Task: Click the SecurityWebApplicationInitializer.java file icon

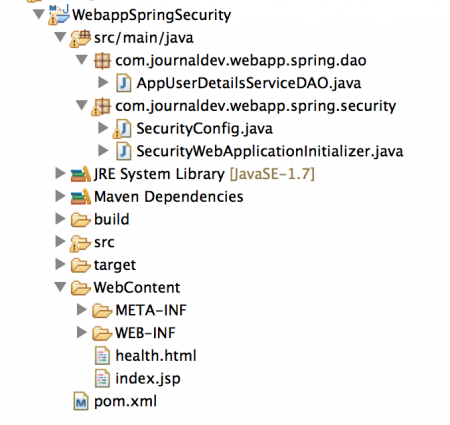Action: tap(123, 151)
